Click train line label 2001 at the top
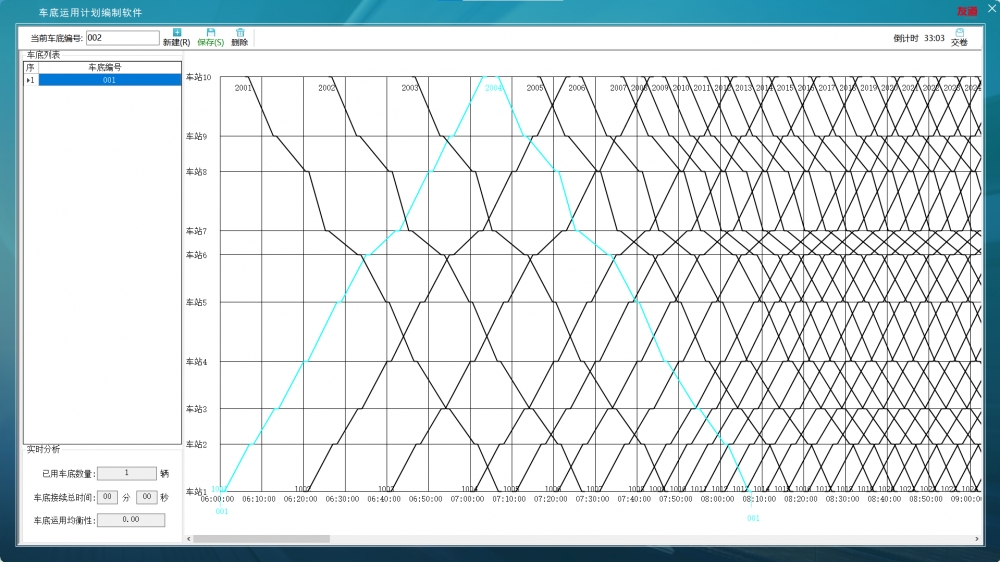The height and width of the screenshot is (562, 1000). coord(243,88)
